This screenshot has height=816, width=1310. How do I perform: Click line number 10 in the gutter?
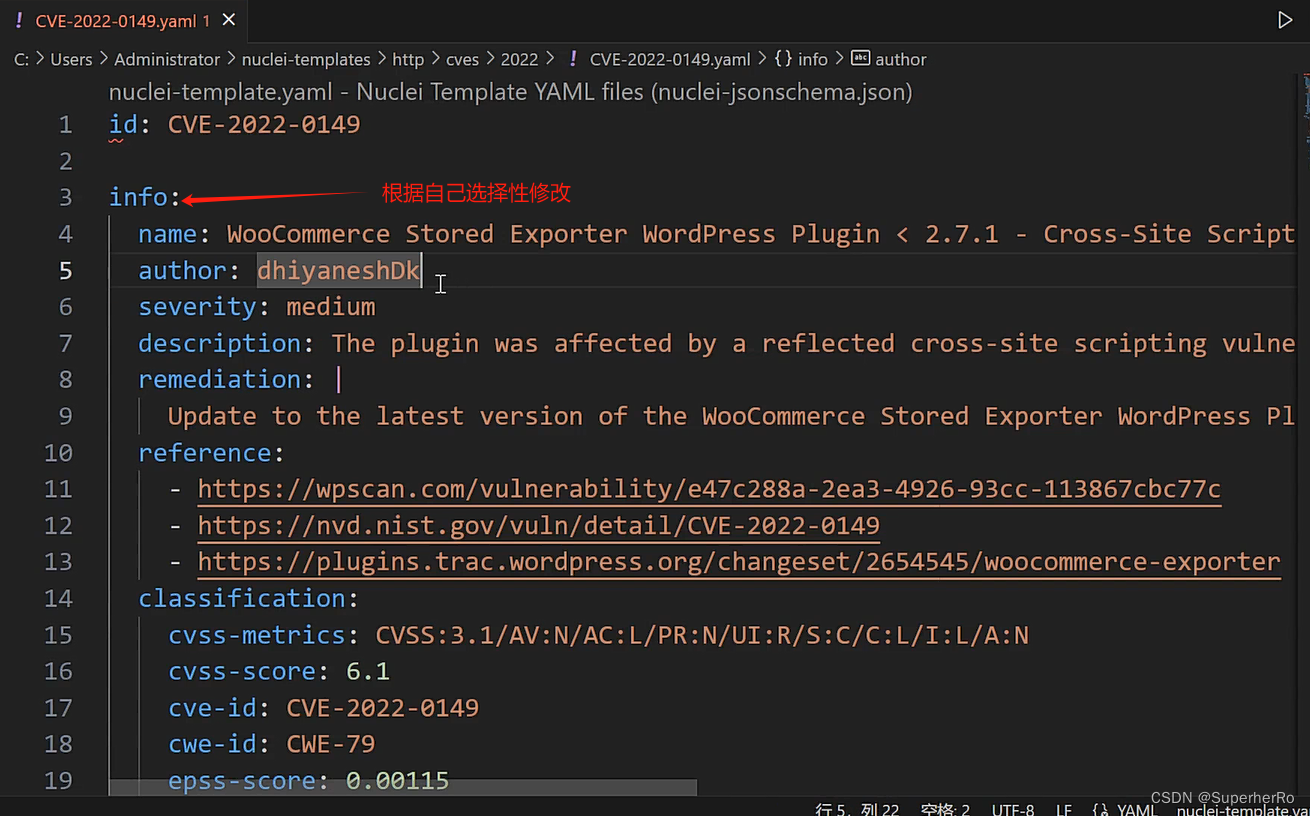click(x=59, y=452)
